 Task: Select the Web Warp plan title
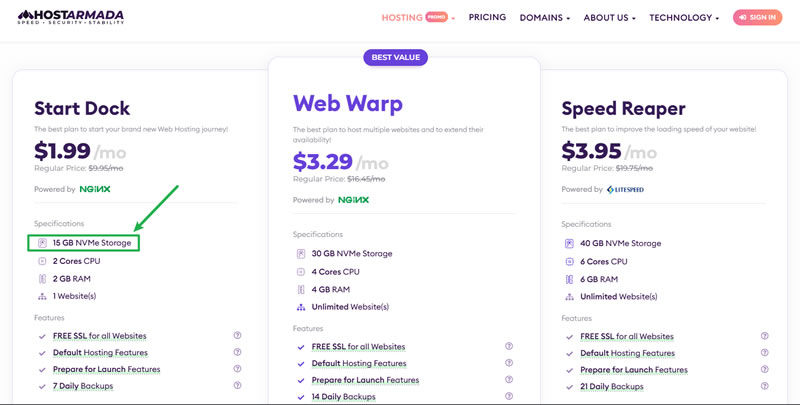point(347,103)
